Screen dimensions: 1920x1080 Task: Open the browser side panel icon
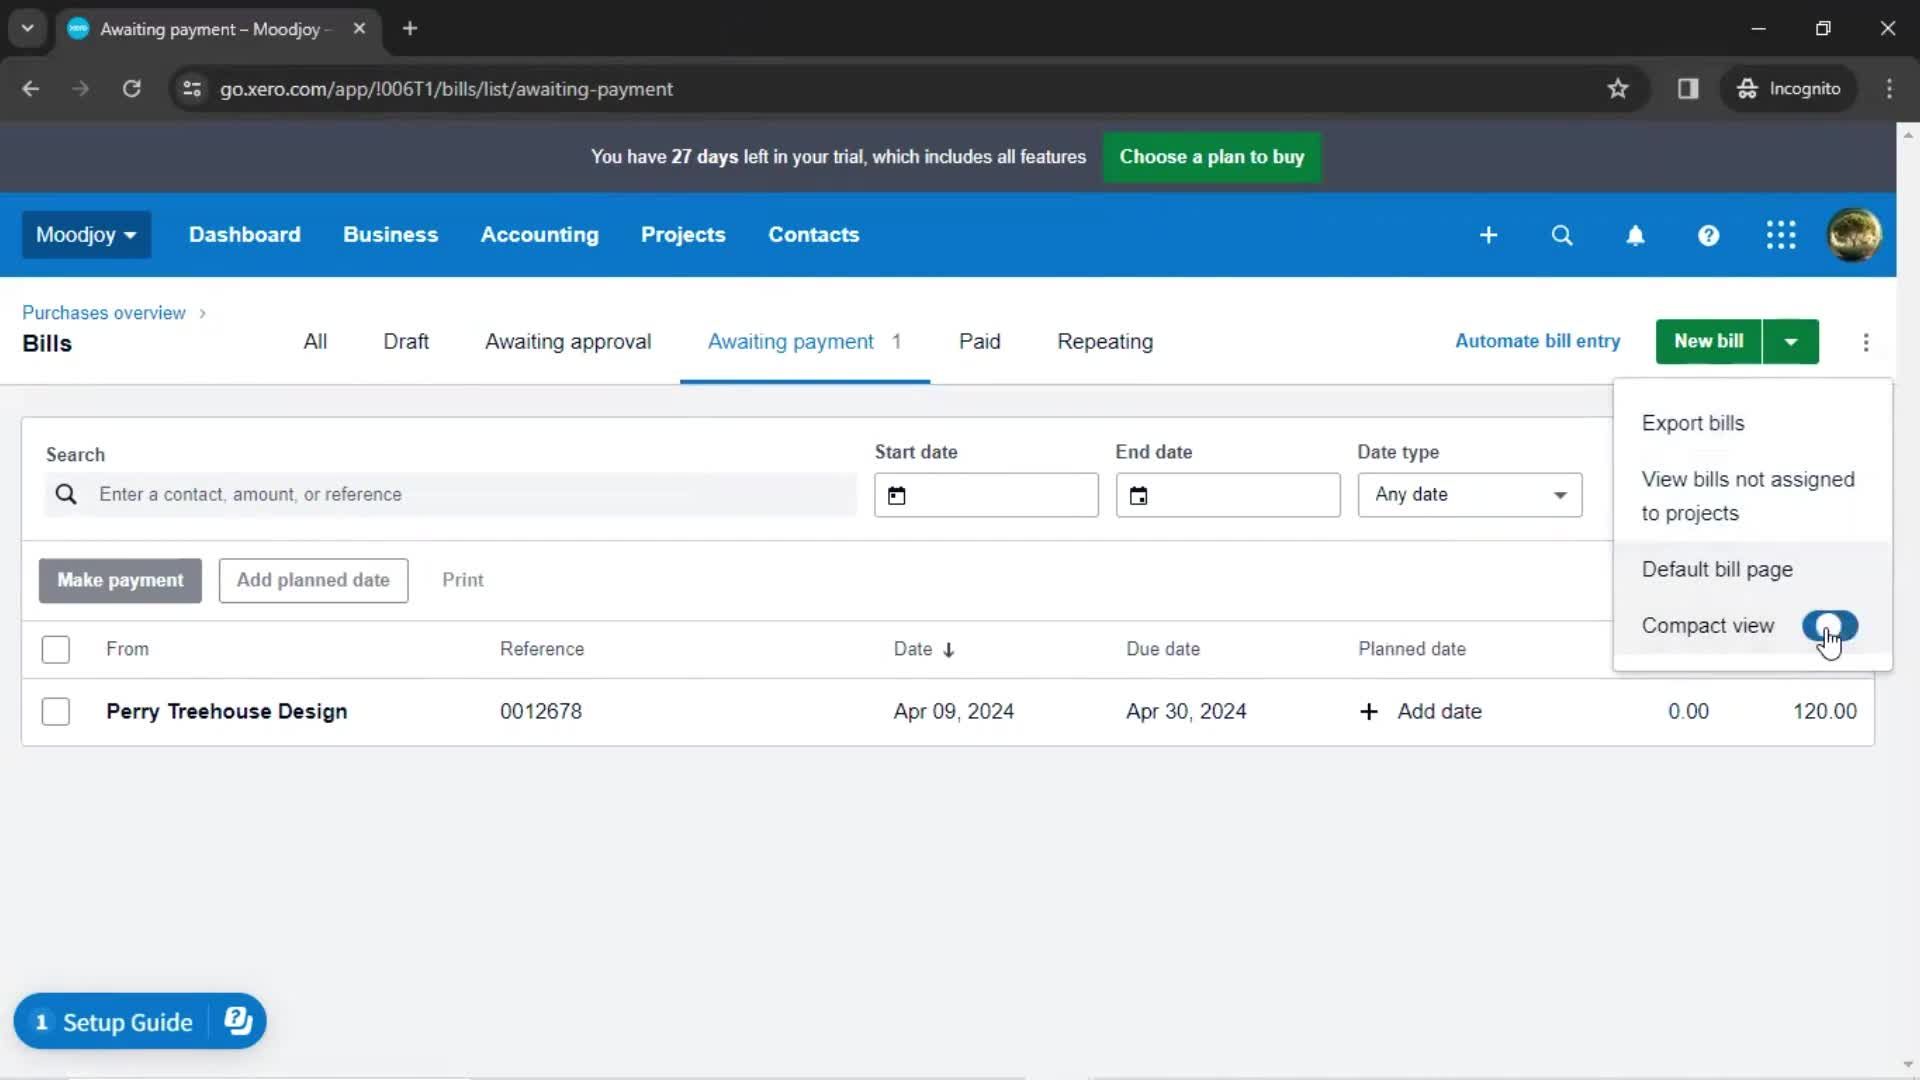[x=1688, y=89]
